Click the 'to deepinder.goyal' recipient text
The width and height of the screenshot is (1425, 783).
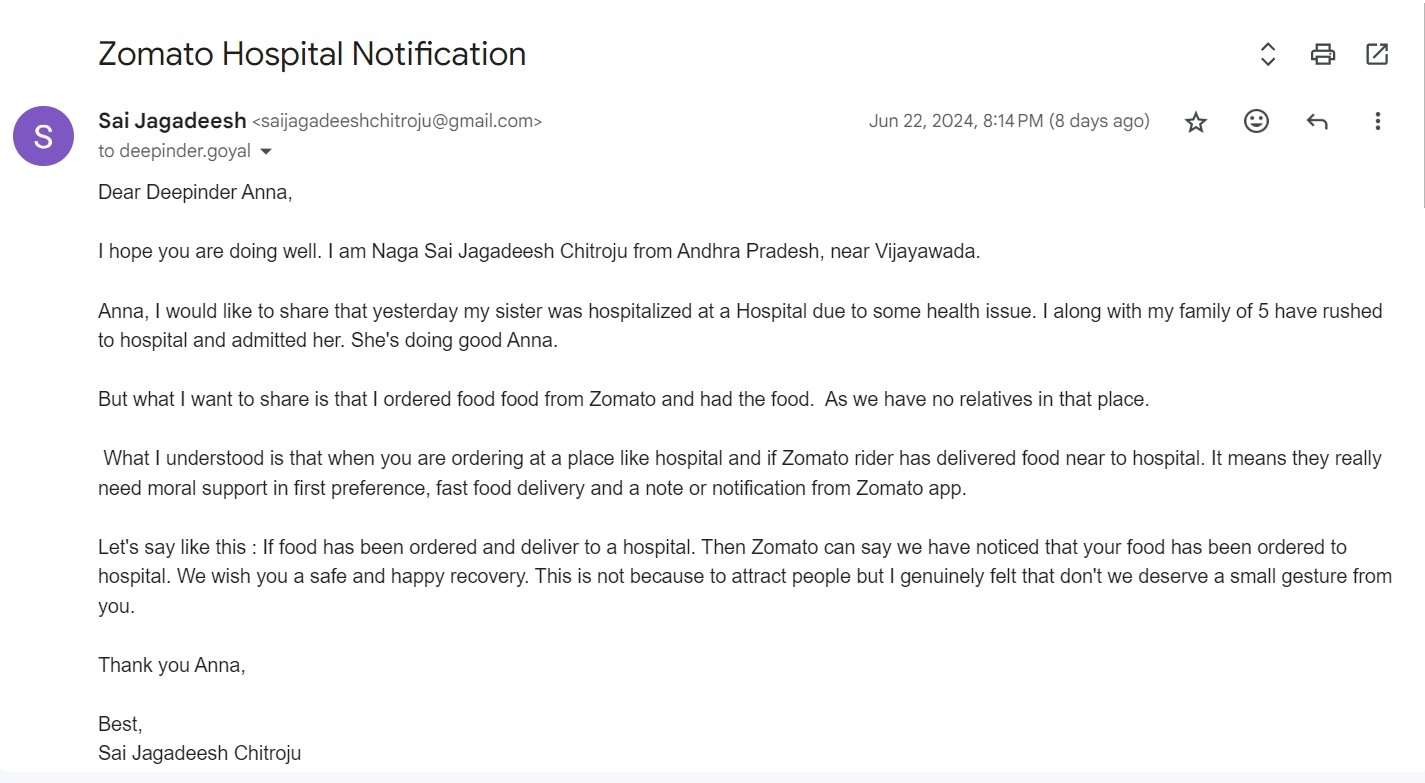tap(175, 152)
